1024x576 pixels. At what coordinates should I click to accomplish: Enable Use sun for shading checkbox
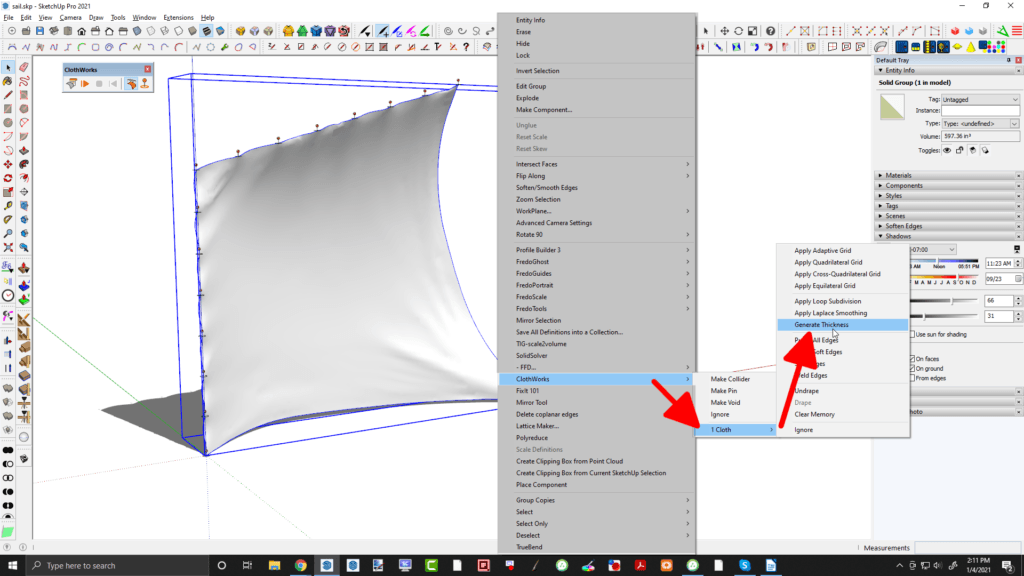pyautogui.click(x=912, y=334)
